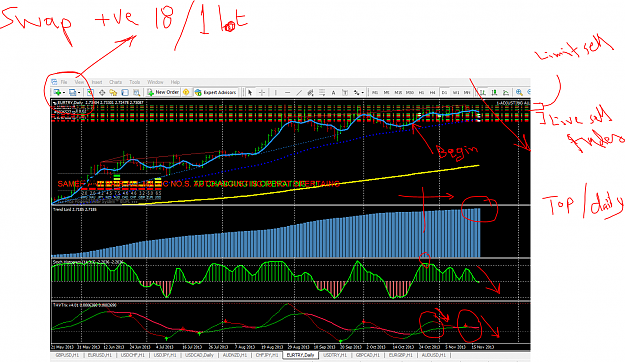Toggle the Expert Advisors button

pyautogui.click(x=216, y=92)
